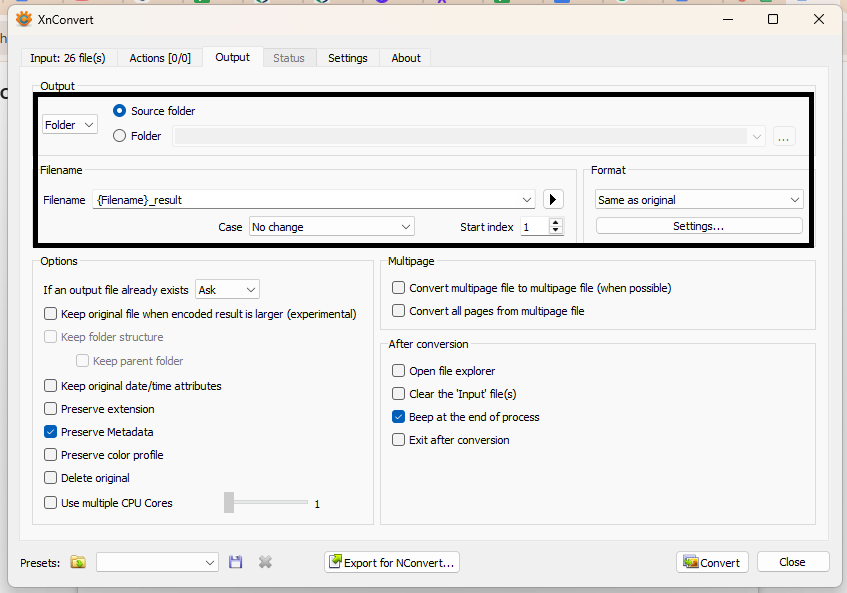Viewport: 847px width, 593px height.
Task: Minimize the XnConvert window
Action: [728, 19]
